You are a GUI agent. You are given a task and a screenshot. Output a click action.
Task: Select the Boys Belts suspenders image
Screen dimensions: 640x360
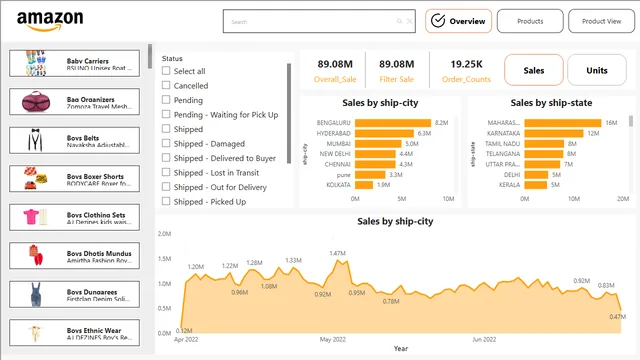36,140
